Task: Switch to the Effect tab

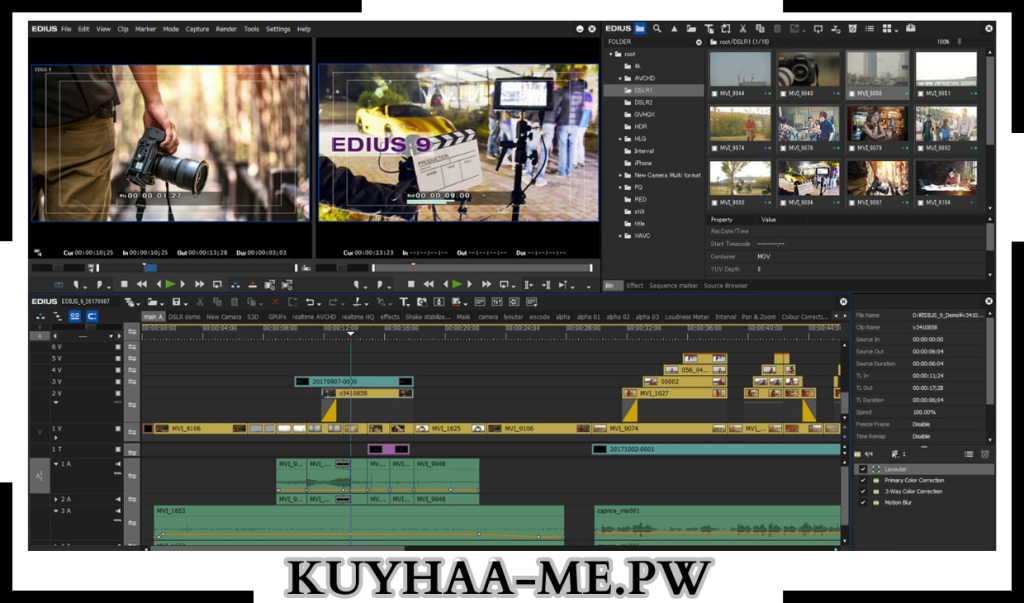Action: (x=635, y=285)
